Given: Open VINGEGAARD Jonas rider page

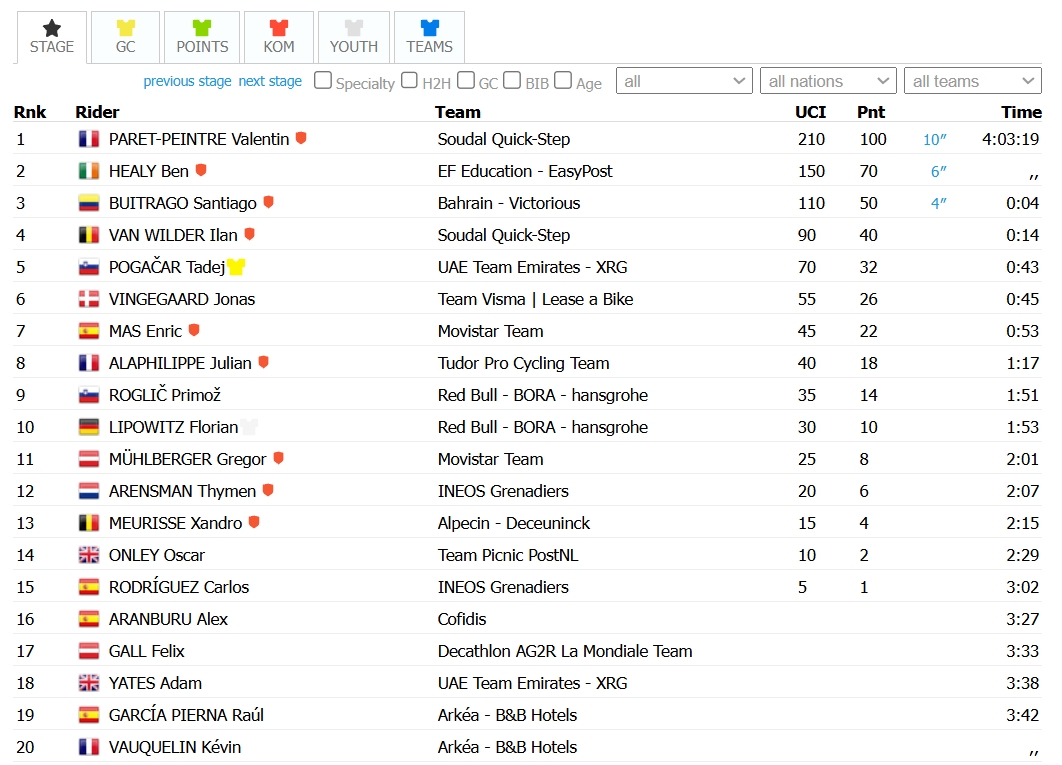Looking at the screenshot, I should coord(182,299).
